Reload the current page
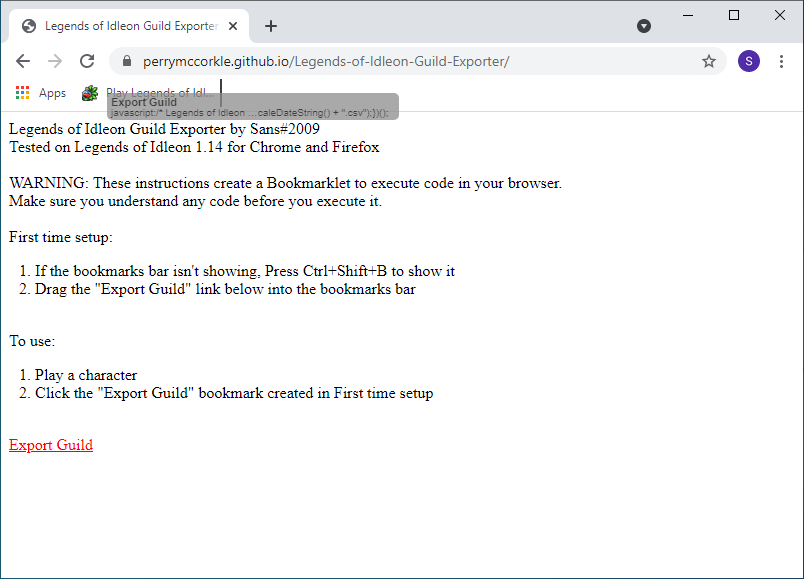The image size is (804, 579). tap(87, 61)
